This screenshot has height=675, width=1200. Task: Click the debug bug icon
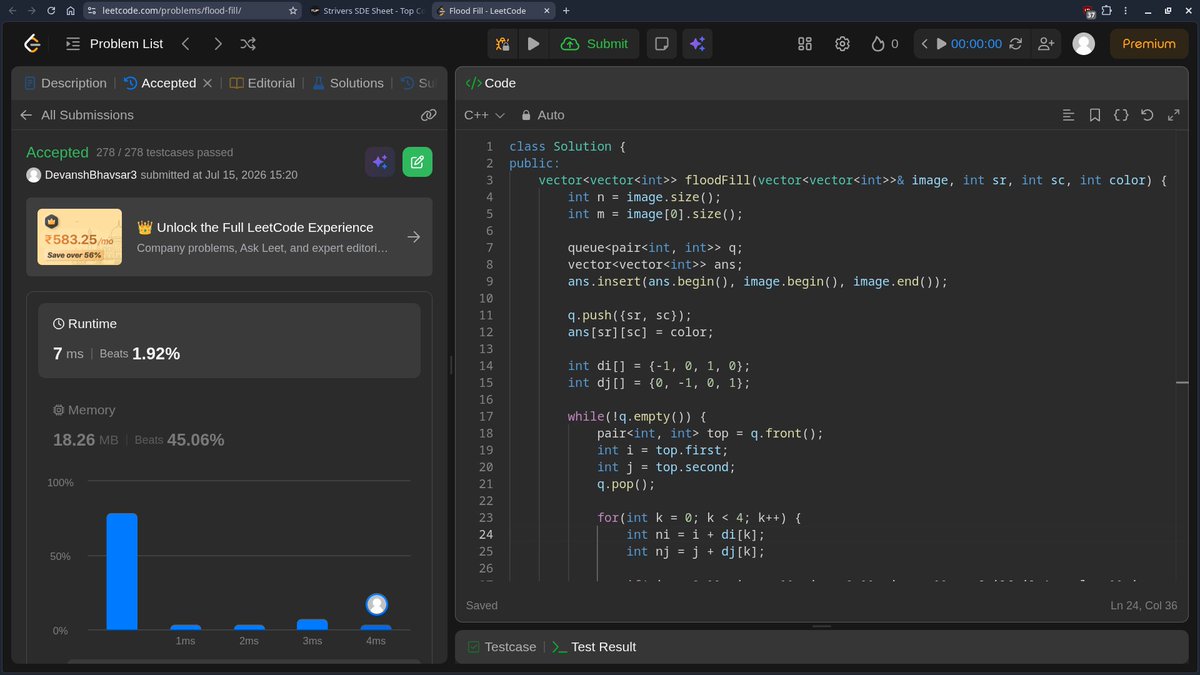[x=503, y=44]
